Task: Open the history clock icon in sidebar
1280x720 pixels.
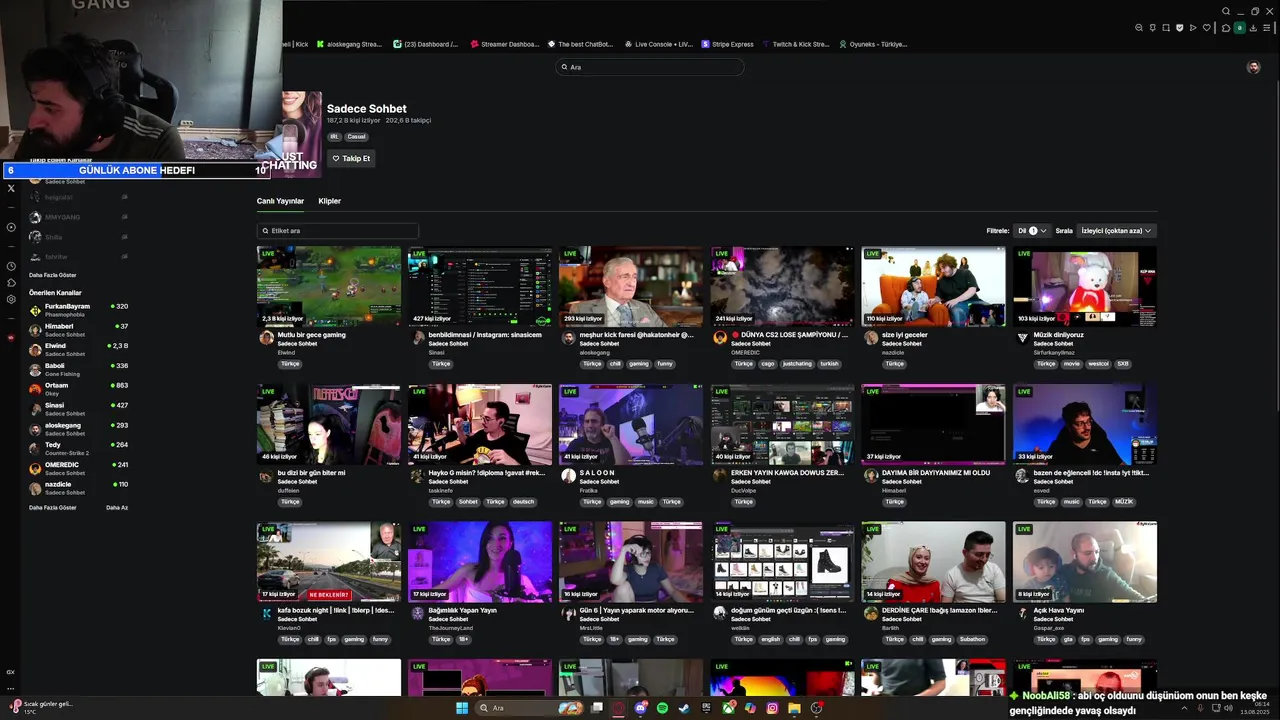Action: [x=11, y=266]
